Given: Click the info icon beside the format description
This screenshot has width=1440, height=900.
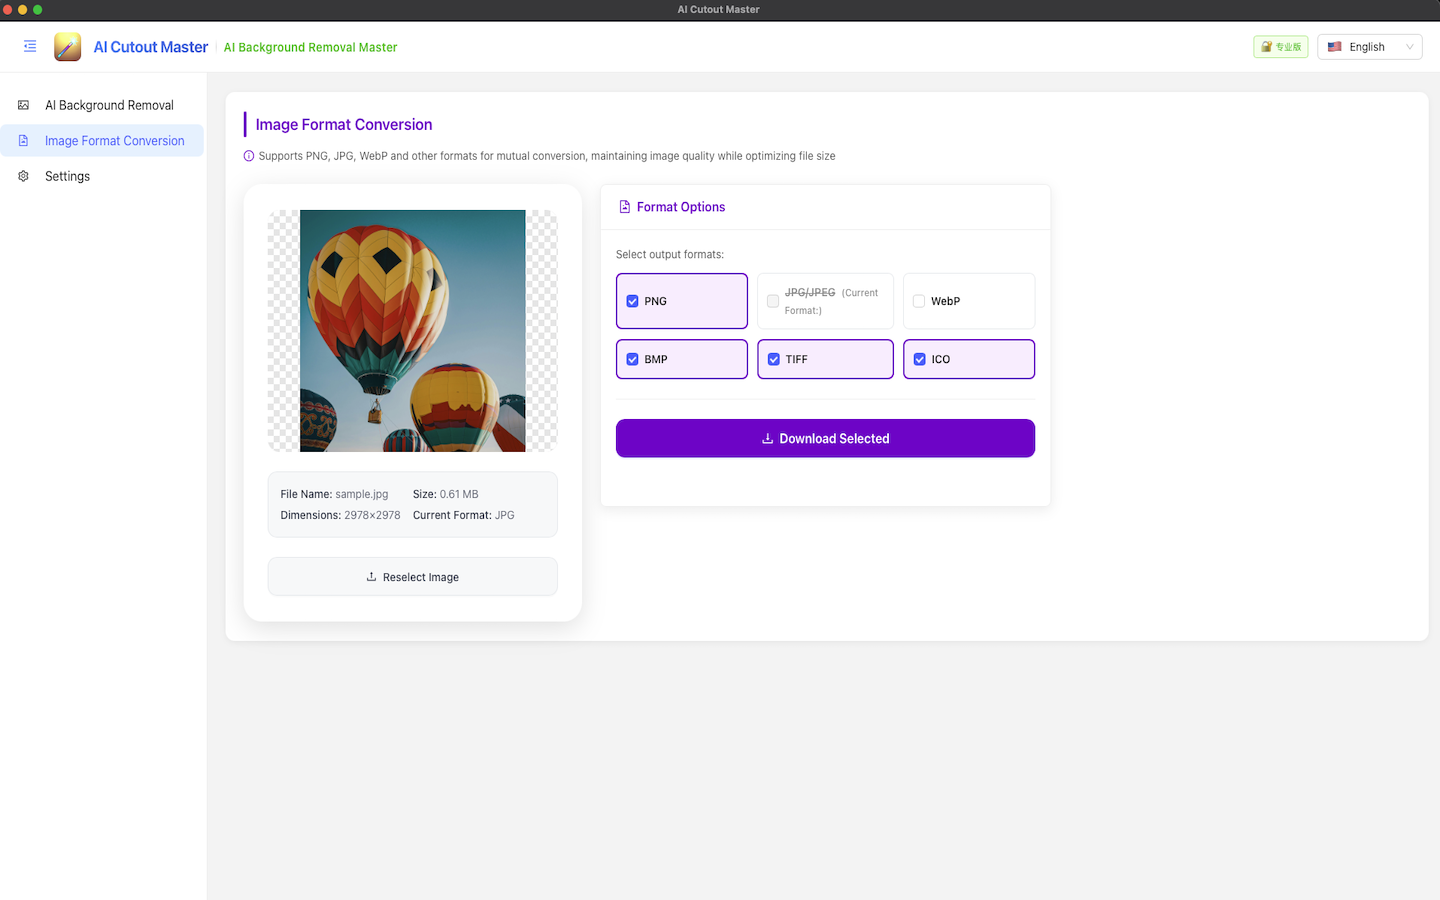Looking at the screenshot, I should pyautogui.click(x=247, y=156).
